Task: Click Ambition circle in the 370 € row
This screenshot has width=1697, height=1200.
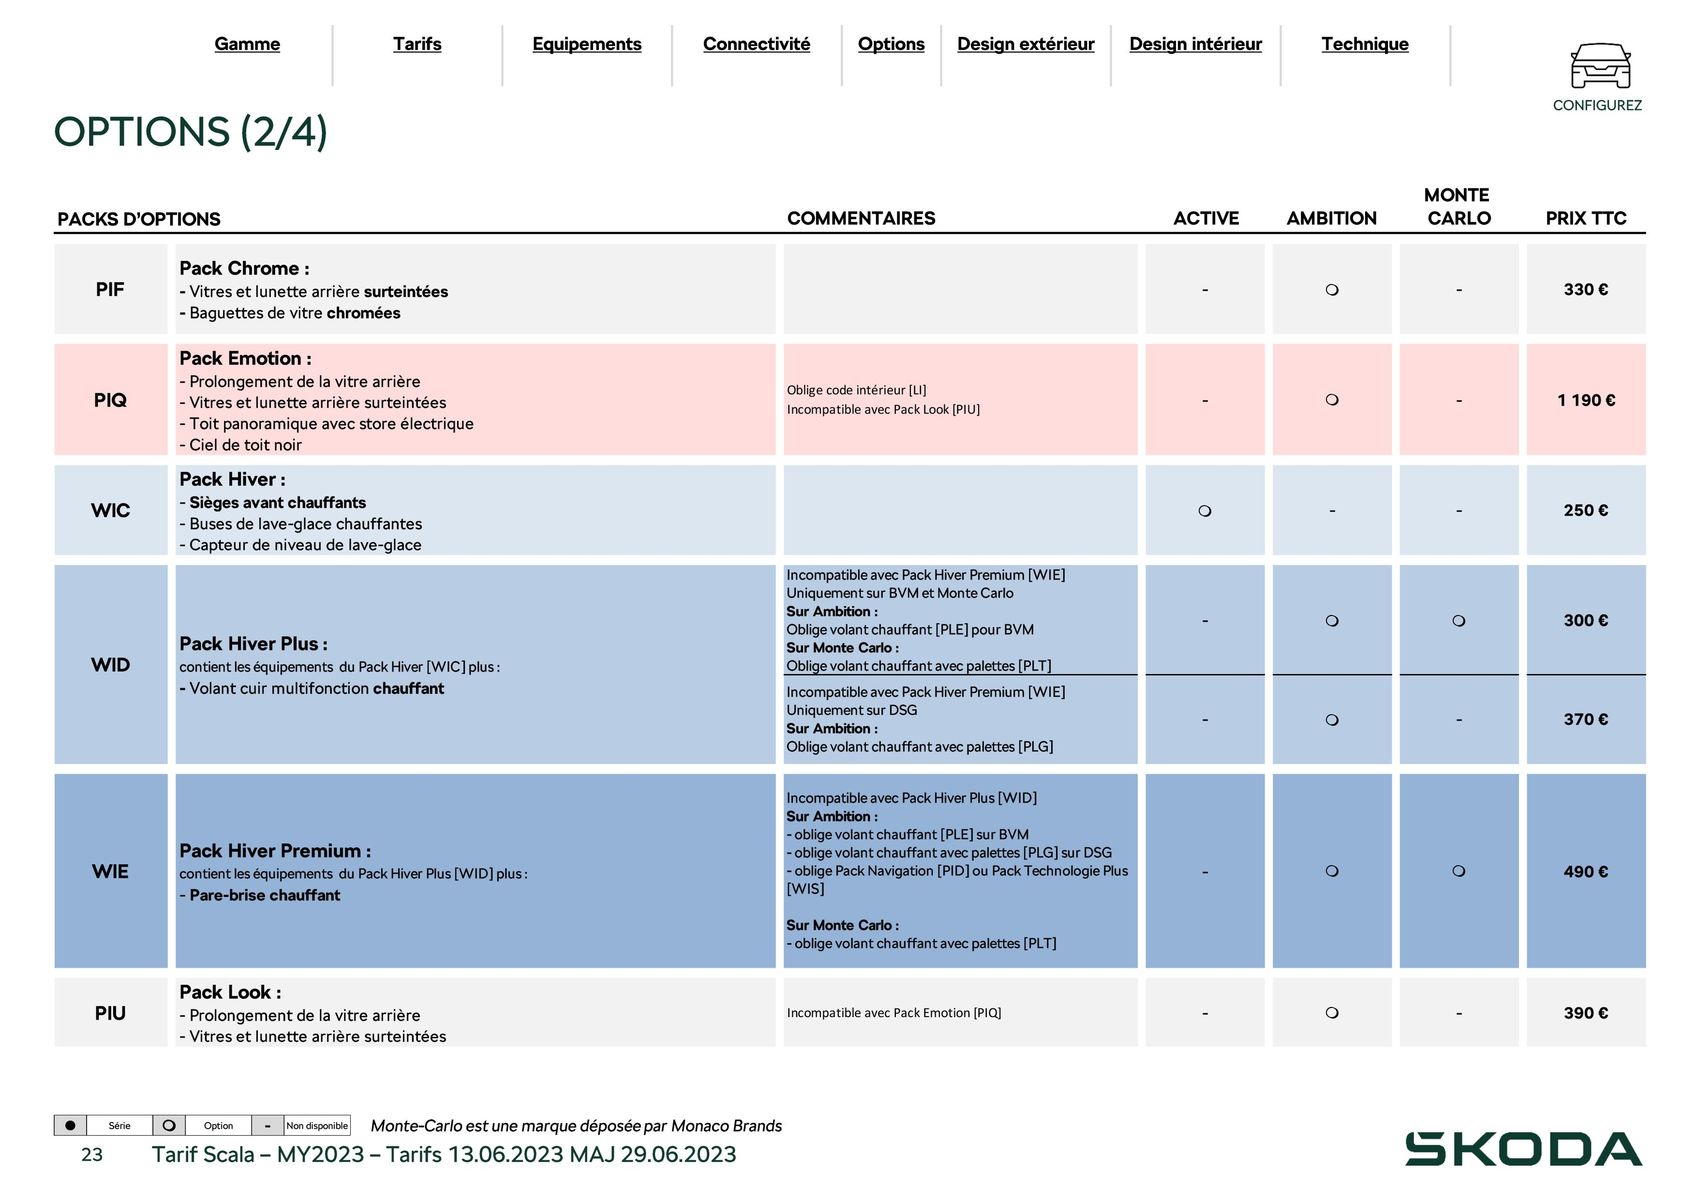Action: point(1332,720)
